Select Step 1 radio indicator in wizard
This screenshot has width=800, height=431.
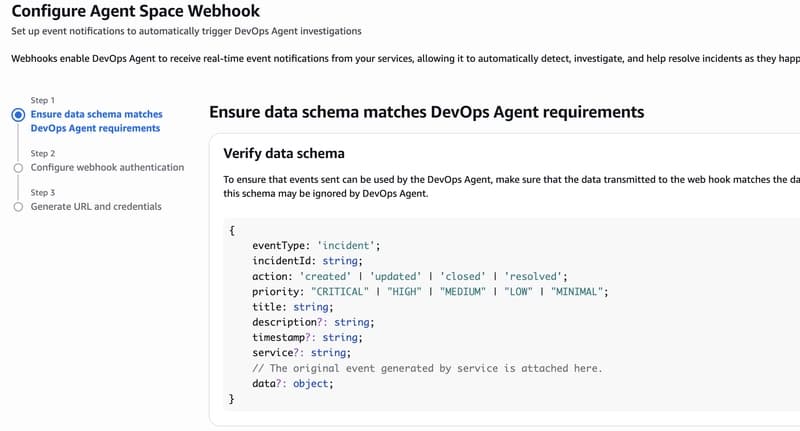pyautogui.click(x=18, y=115)
